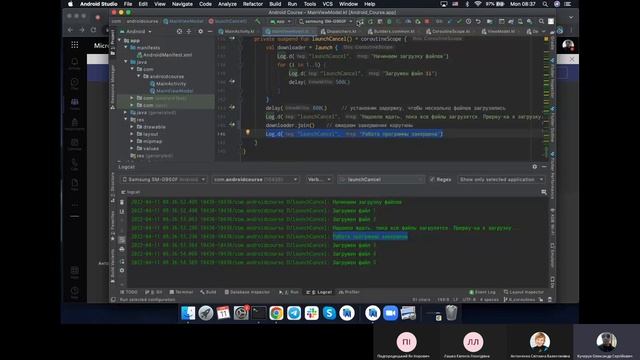Select AndroidManifest.xml in project tree
The image size is (640, 360).
[x=164, y=55]
